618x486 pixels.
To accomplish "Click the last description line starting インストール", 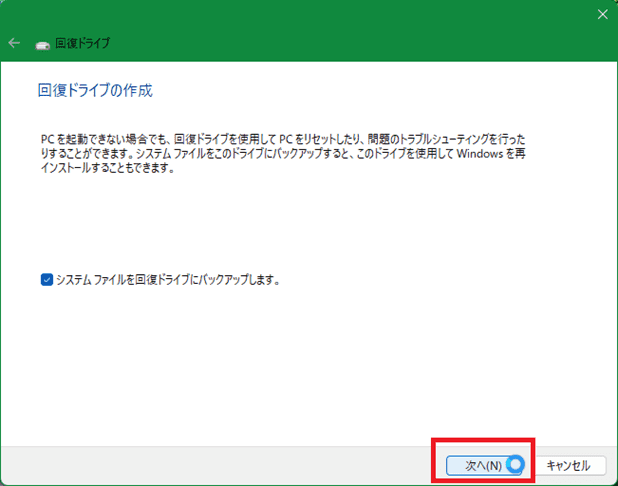I will (x=108, y=168).
